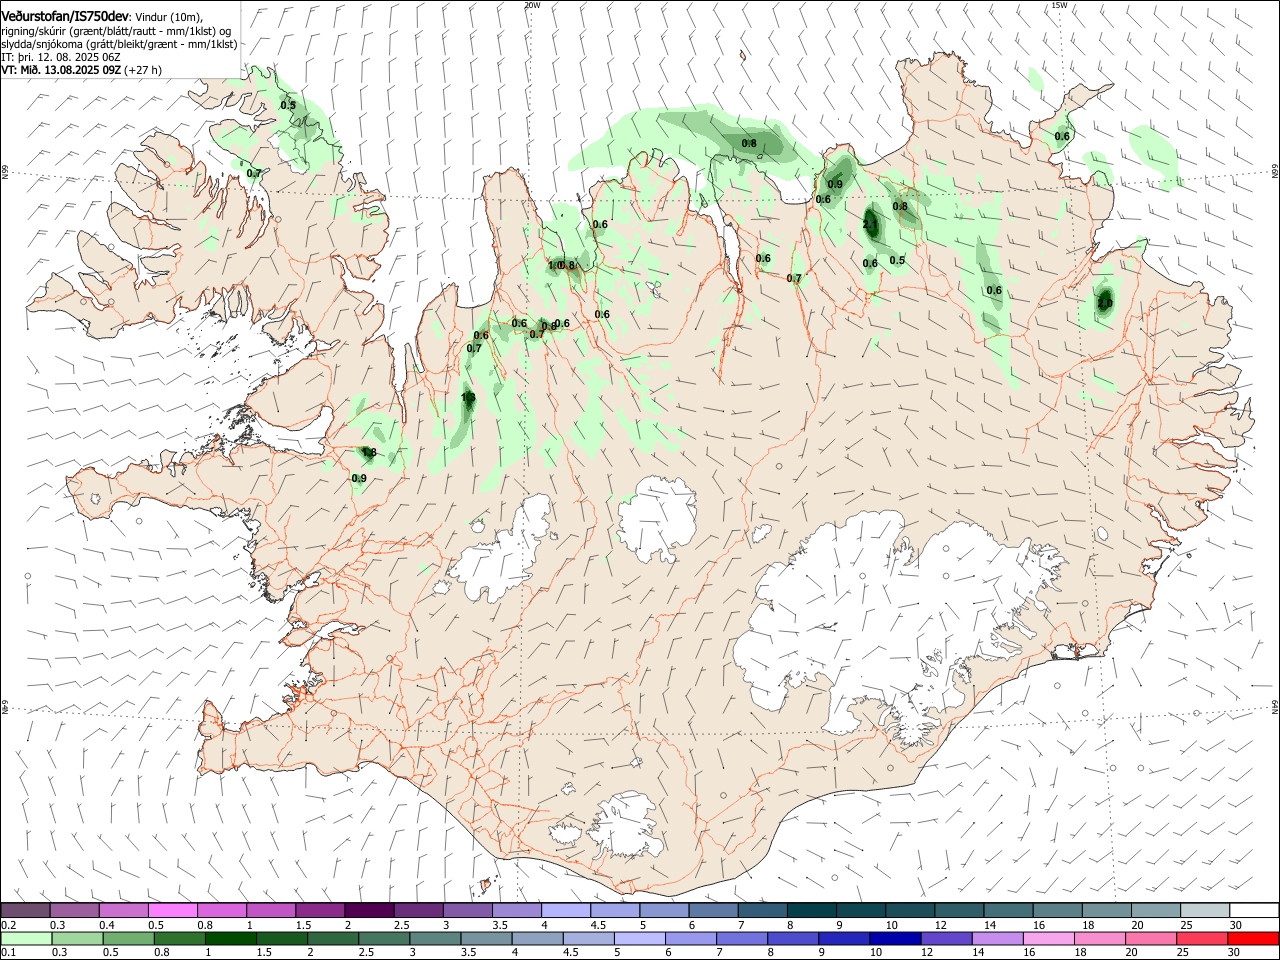1280x960 pixels.
Task: Pick the 0.1 light green swatch in lower legend
Action: coord(25,938)
